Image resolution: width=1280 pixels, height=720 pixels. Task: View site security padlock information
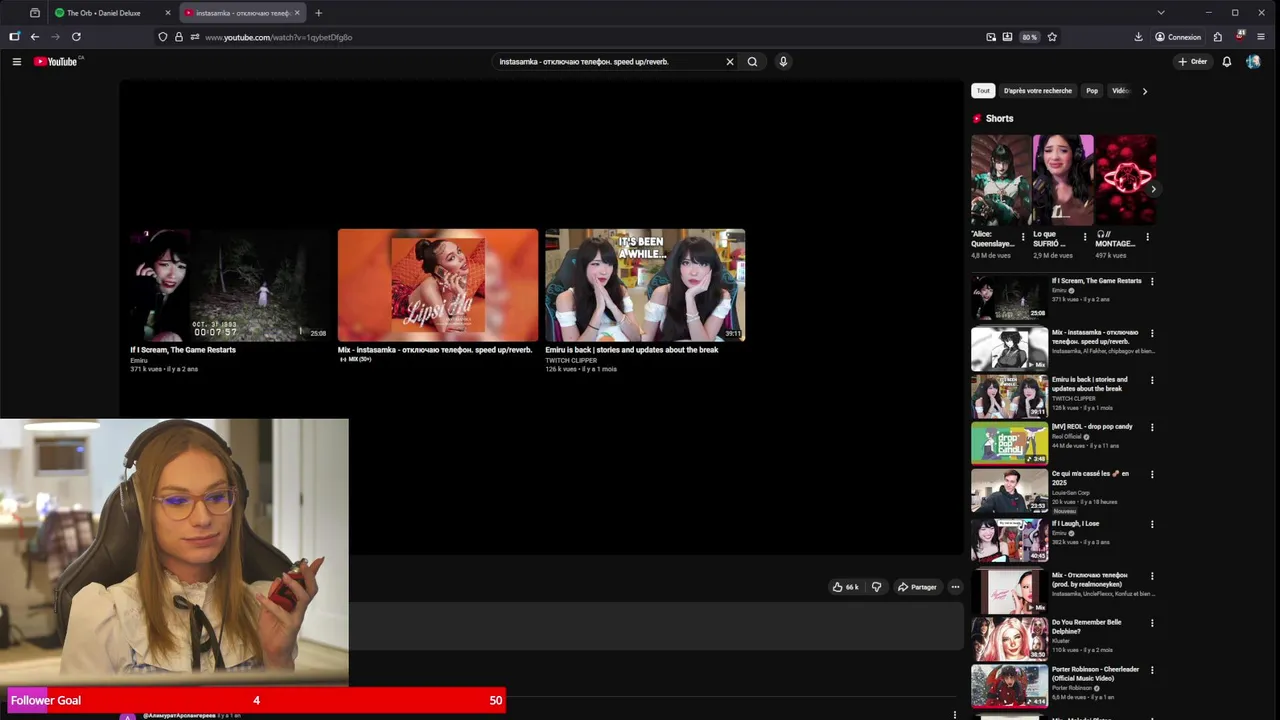click(x=179, y=37)
